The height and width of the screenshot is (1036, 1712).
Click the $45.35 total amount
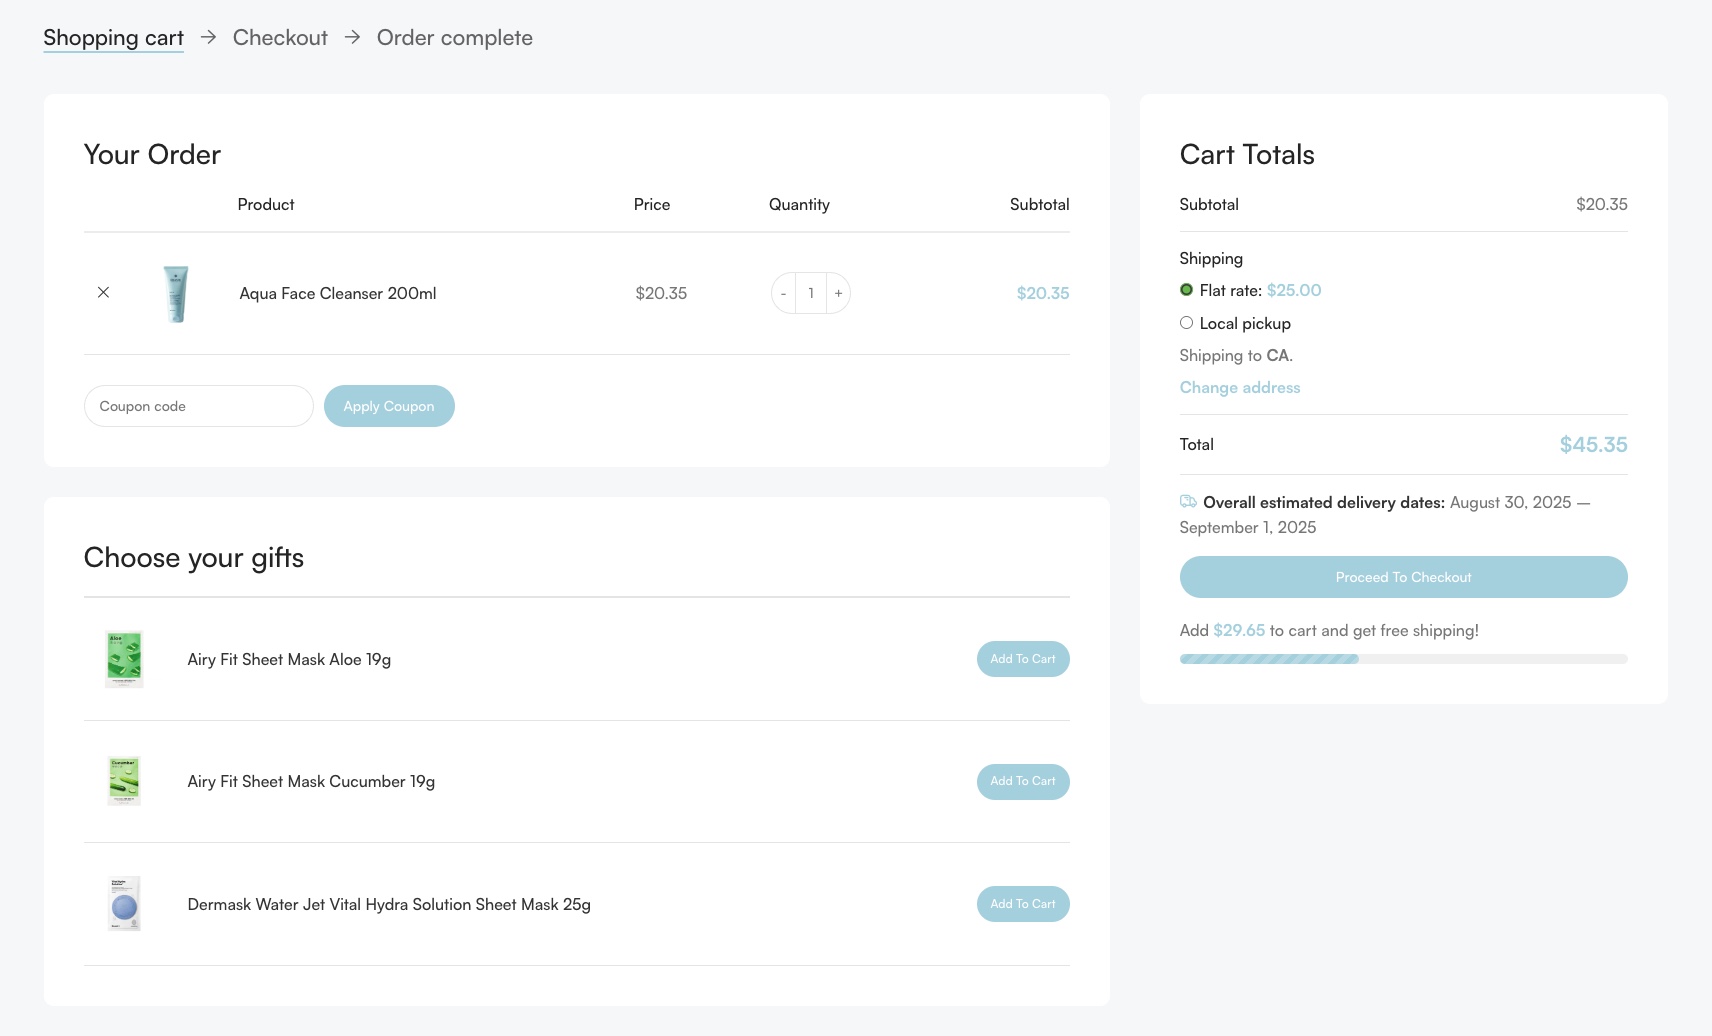(1593, 445)
